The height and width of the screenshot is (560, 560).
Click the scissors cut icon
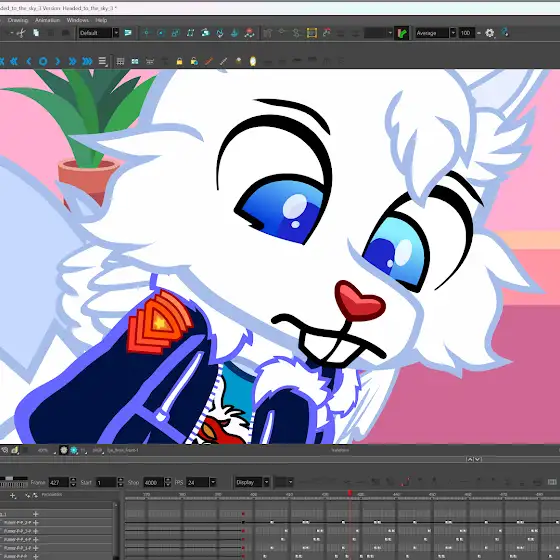tap(21, 33)
